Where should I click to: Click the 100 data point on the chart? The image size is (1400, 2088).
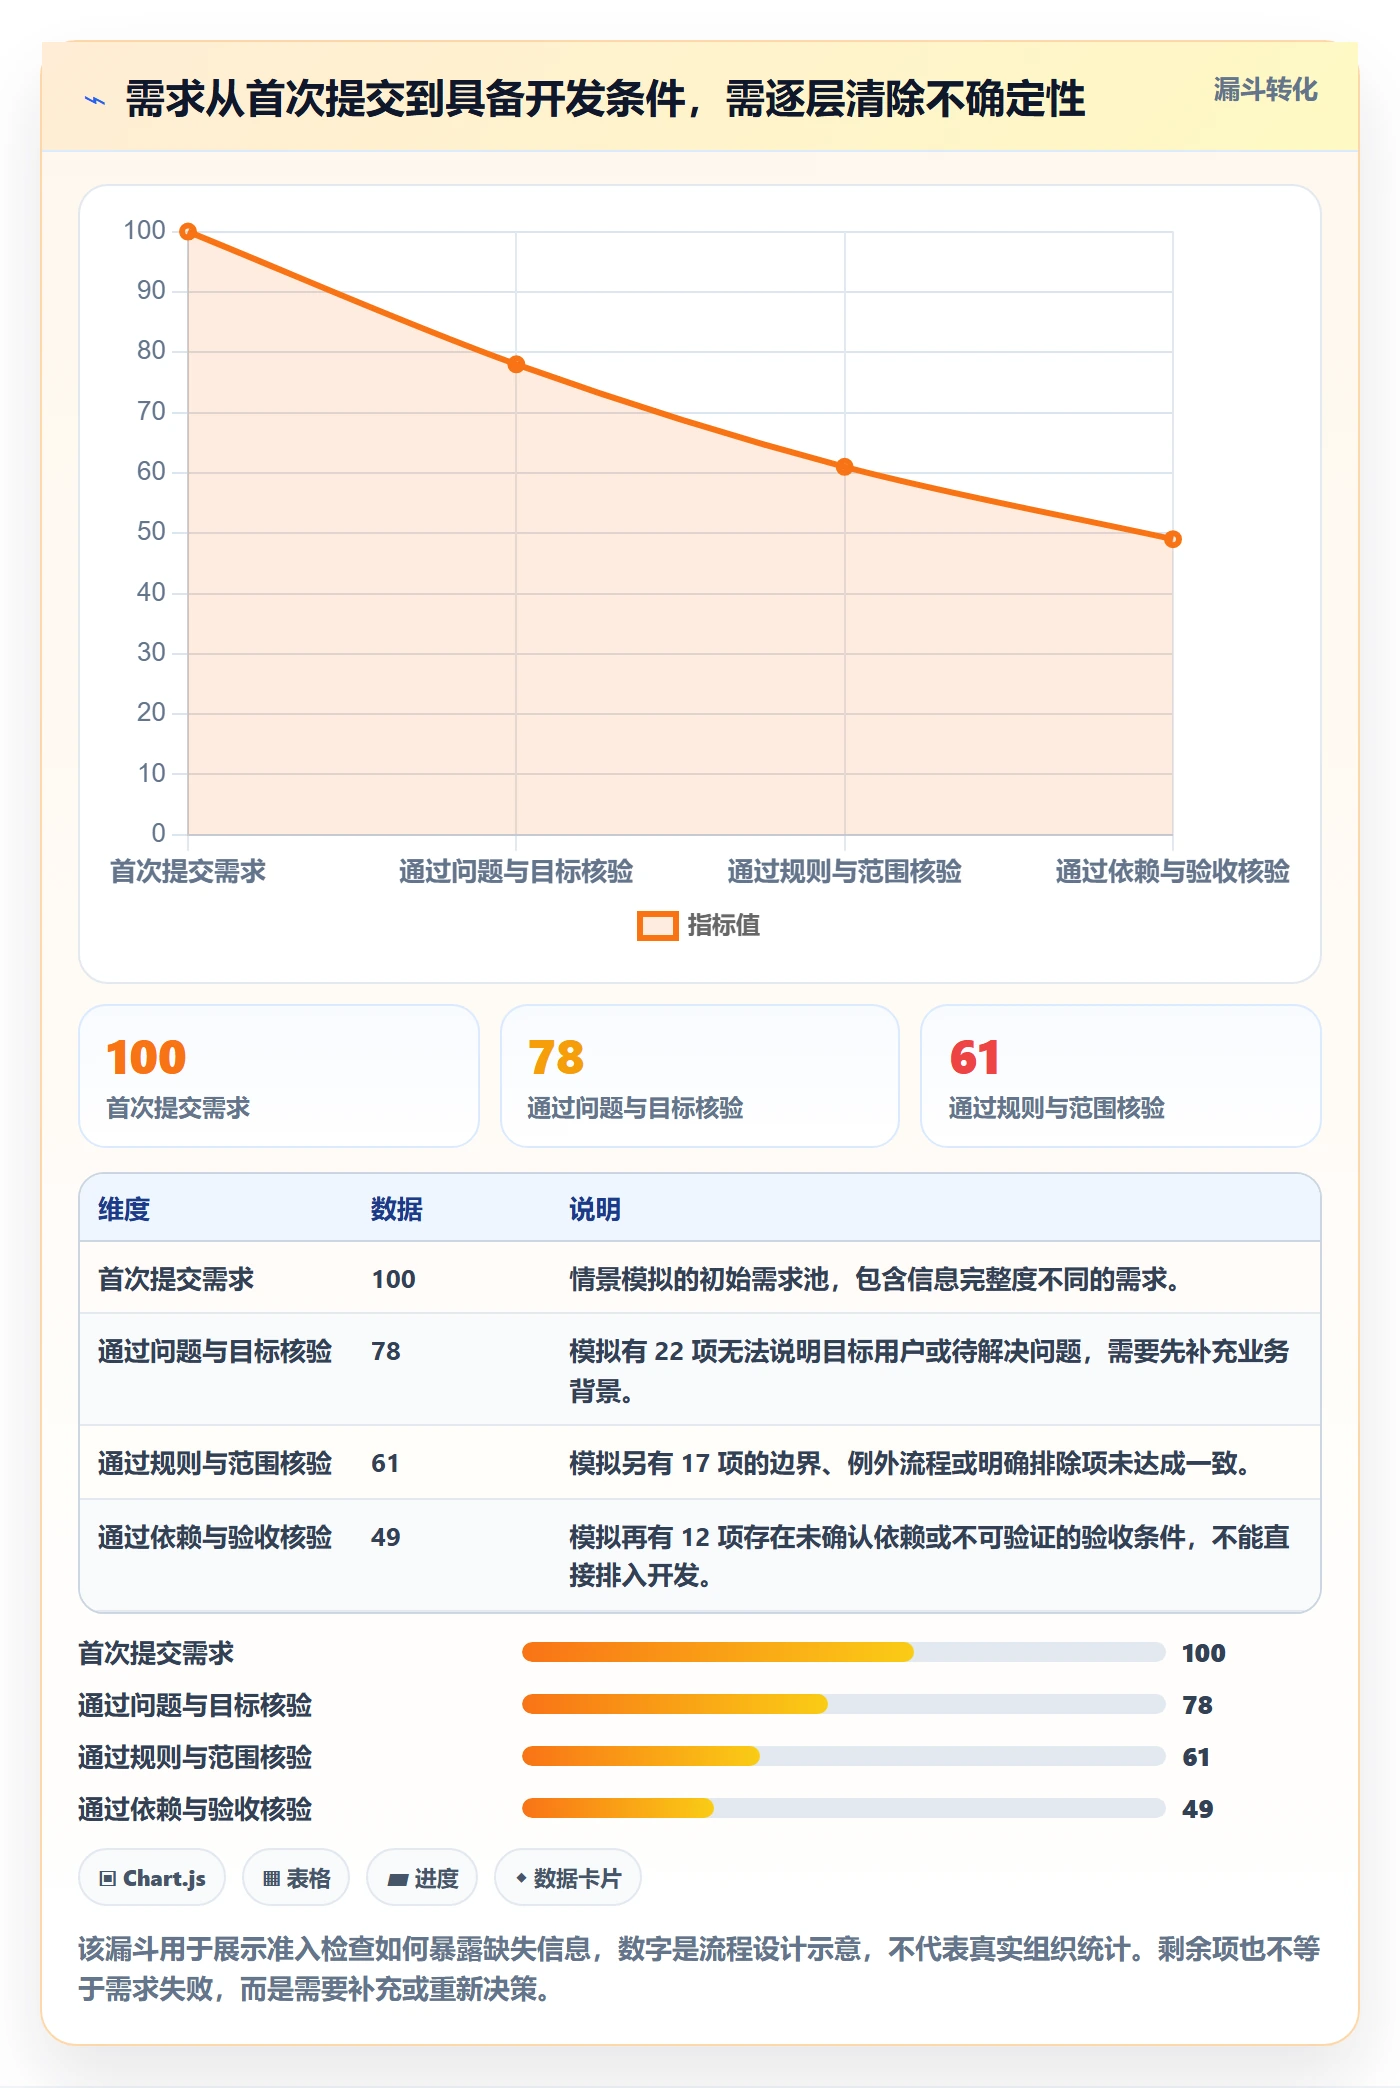click(188, 232)
